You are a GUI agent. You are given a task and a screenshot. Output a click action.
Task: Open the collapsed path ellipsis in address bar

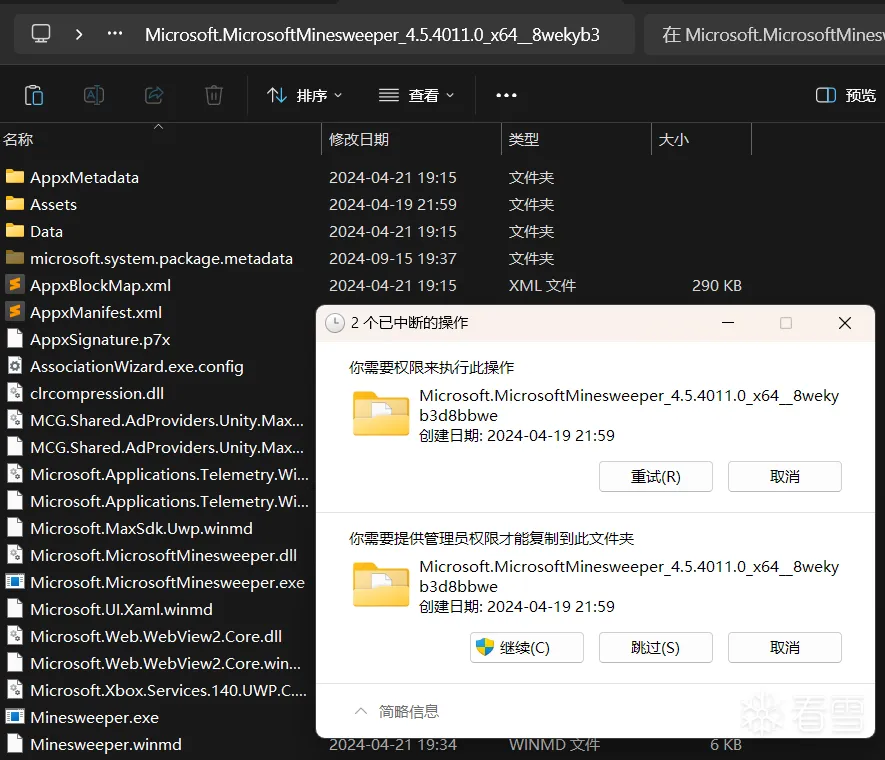[115, 34]
